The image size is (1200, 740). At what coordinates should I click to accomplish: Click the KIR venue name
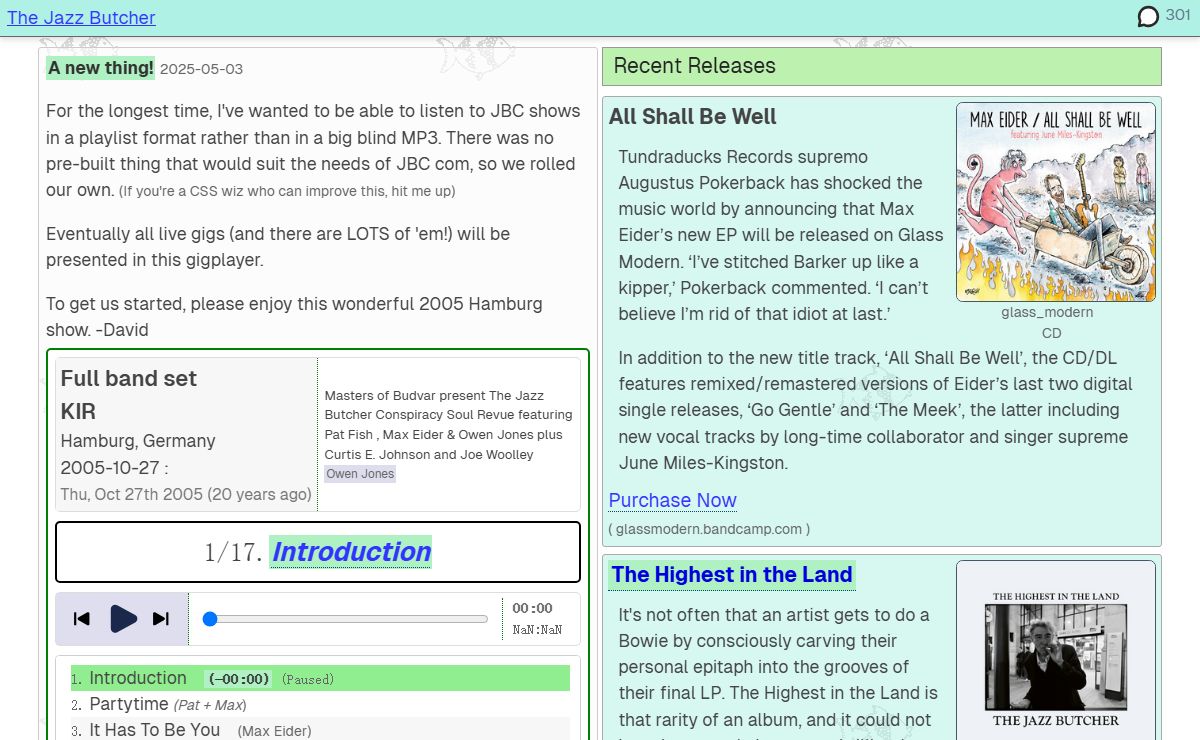tap(78, 411)
